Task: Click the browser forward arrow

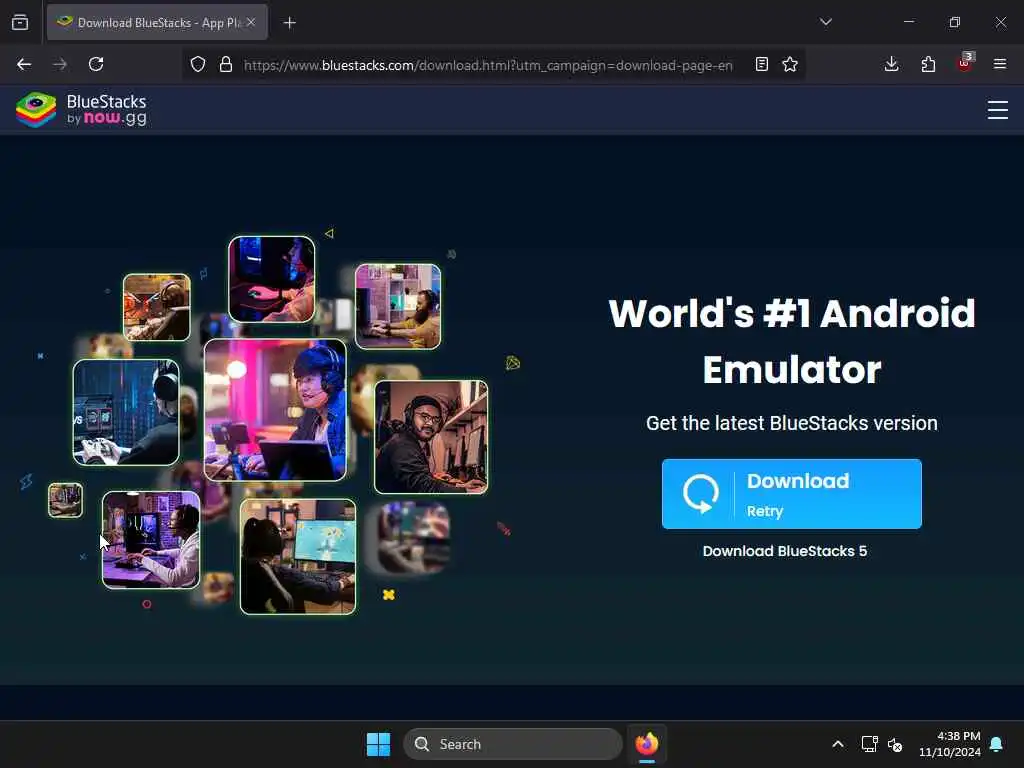Action: (x=60, y=64)
